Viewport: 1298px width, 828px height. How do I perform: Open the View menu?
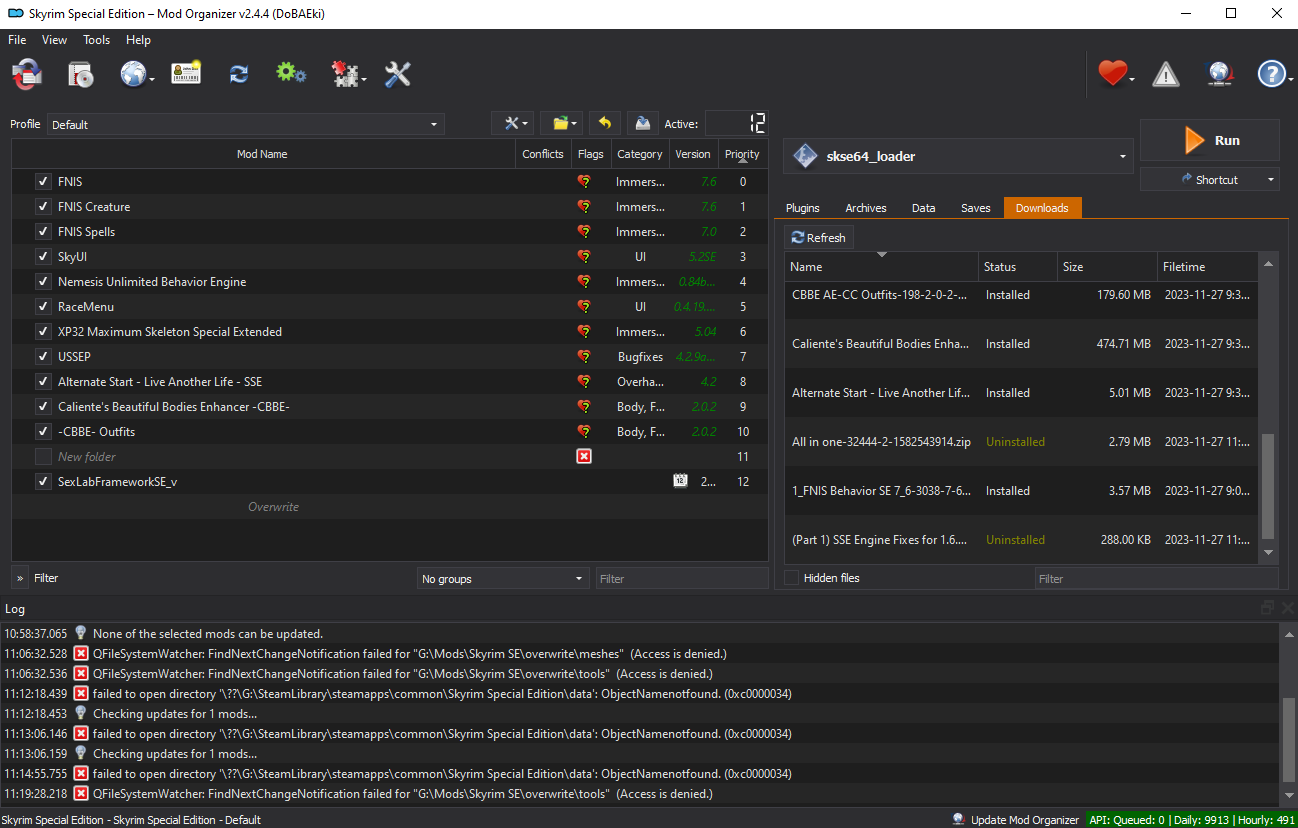(54, 40)
